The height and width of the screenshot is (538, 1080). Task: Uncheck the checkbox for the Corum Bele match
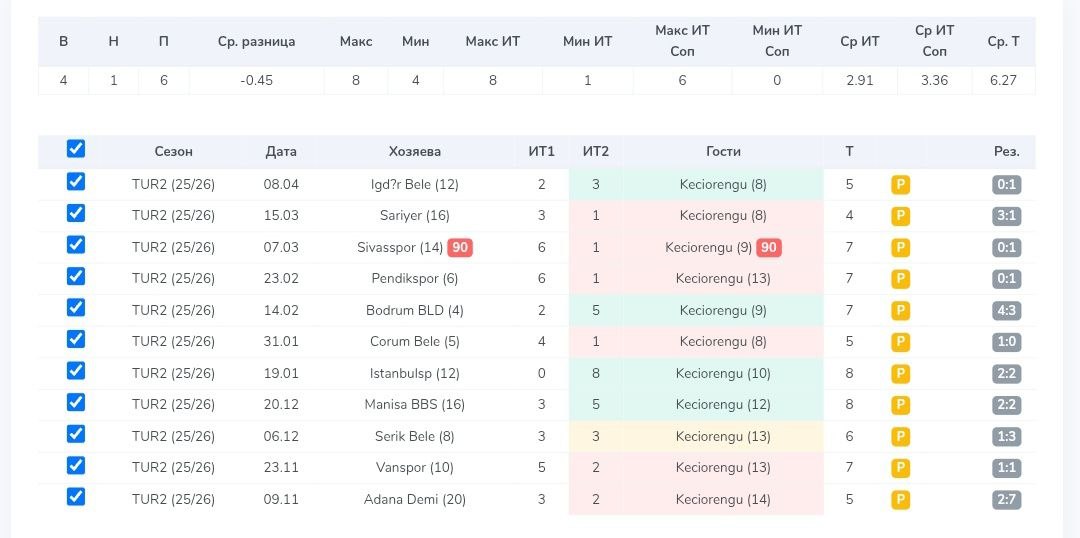pos(76,339)
